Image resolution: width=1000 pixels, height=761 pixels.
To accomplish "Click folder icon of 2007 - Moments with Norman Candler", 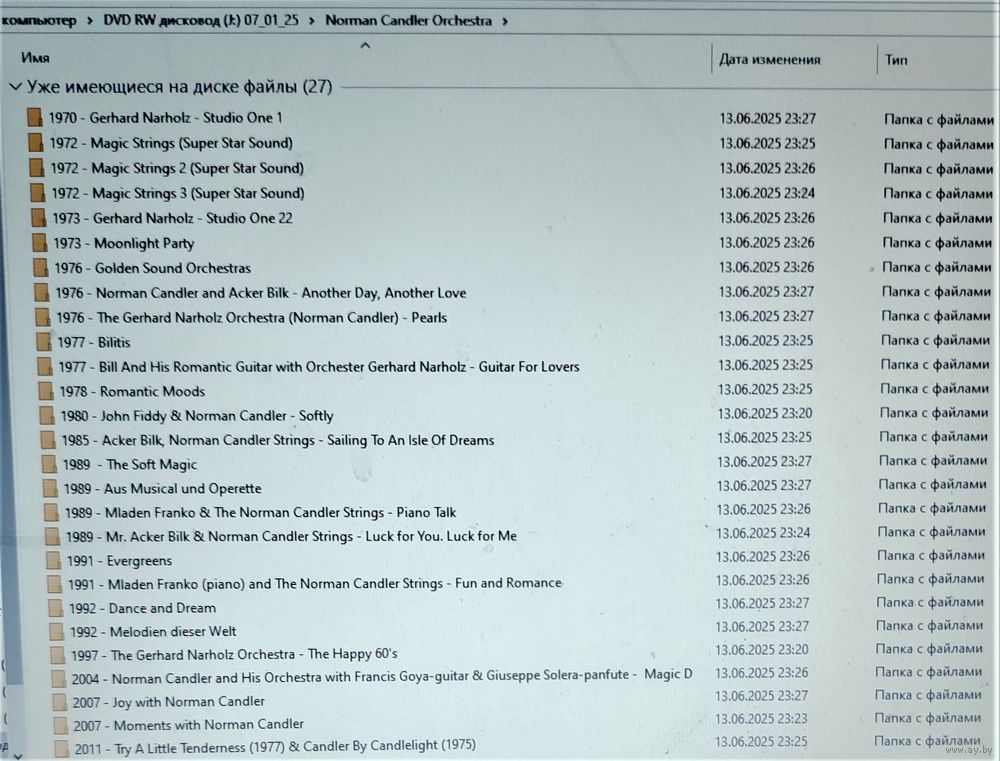I will click(61, 725).
